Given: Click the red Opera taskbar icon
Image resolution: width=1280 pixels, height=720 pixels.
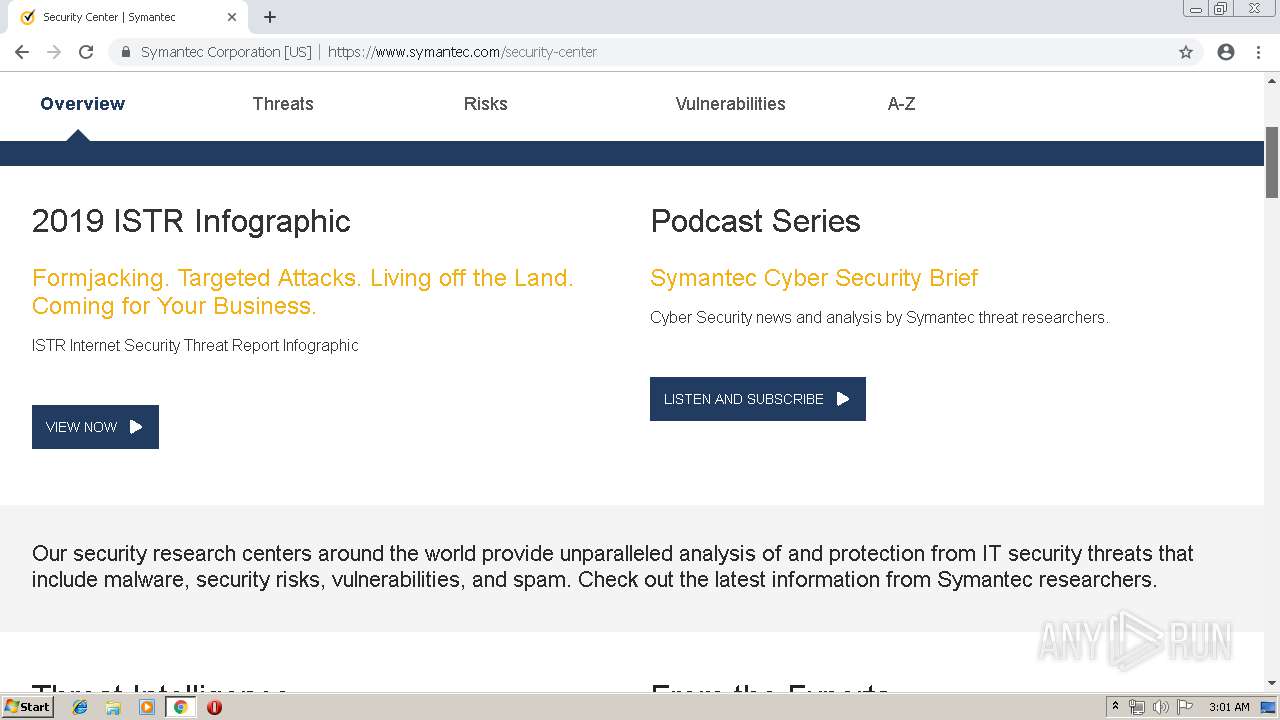Looking at the screenshot, I should [x=214, y=707].
